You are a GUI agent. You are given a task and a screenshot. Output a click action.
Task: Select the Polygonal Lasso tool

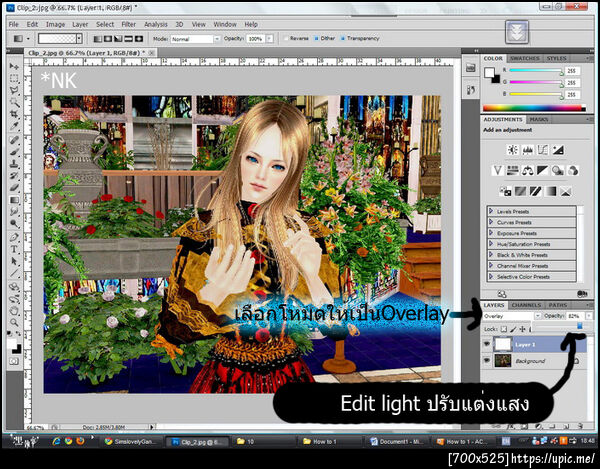pos(14,90)
